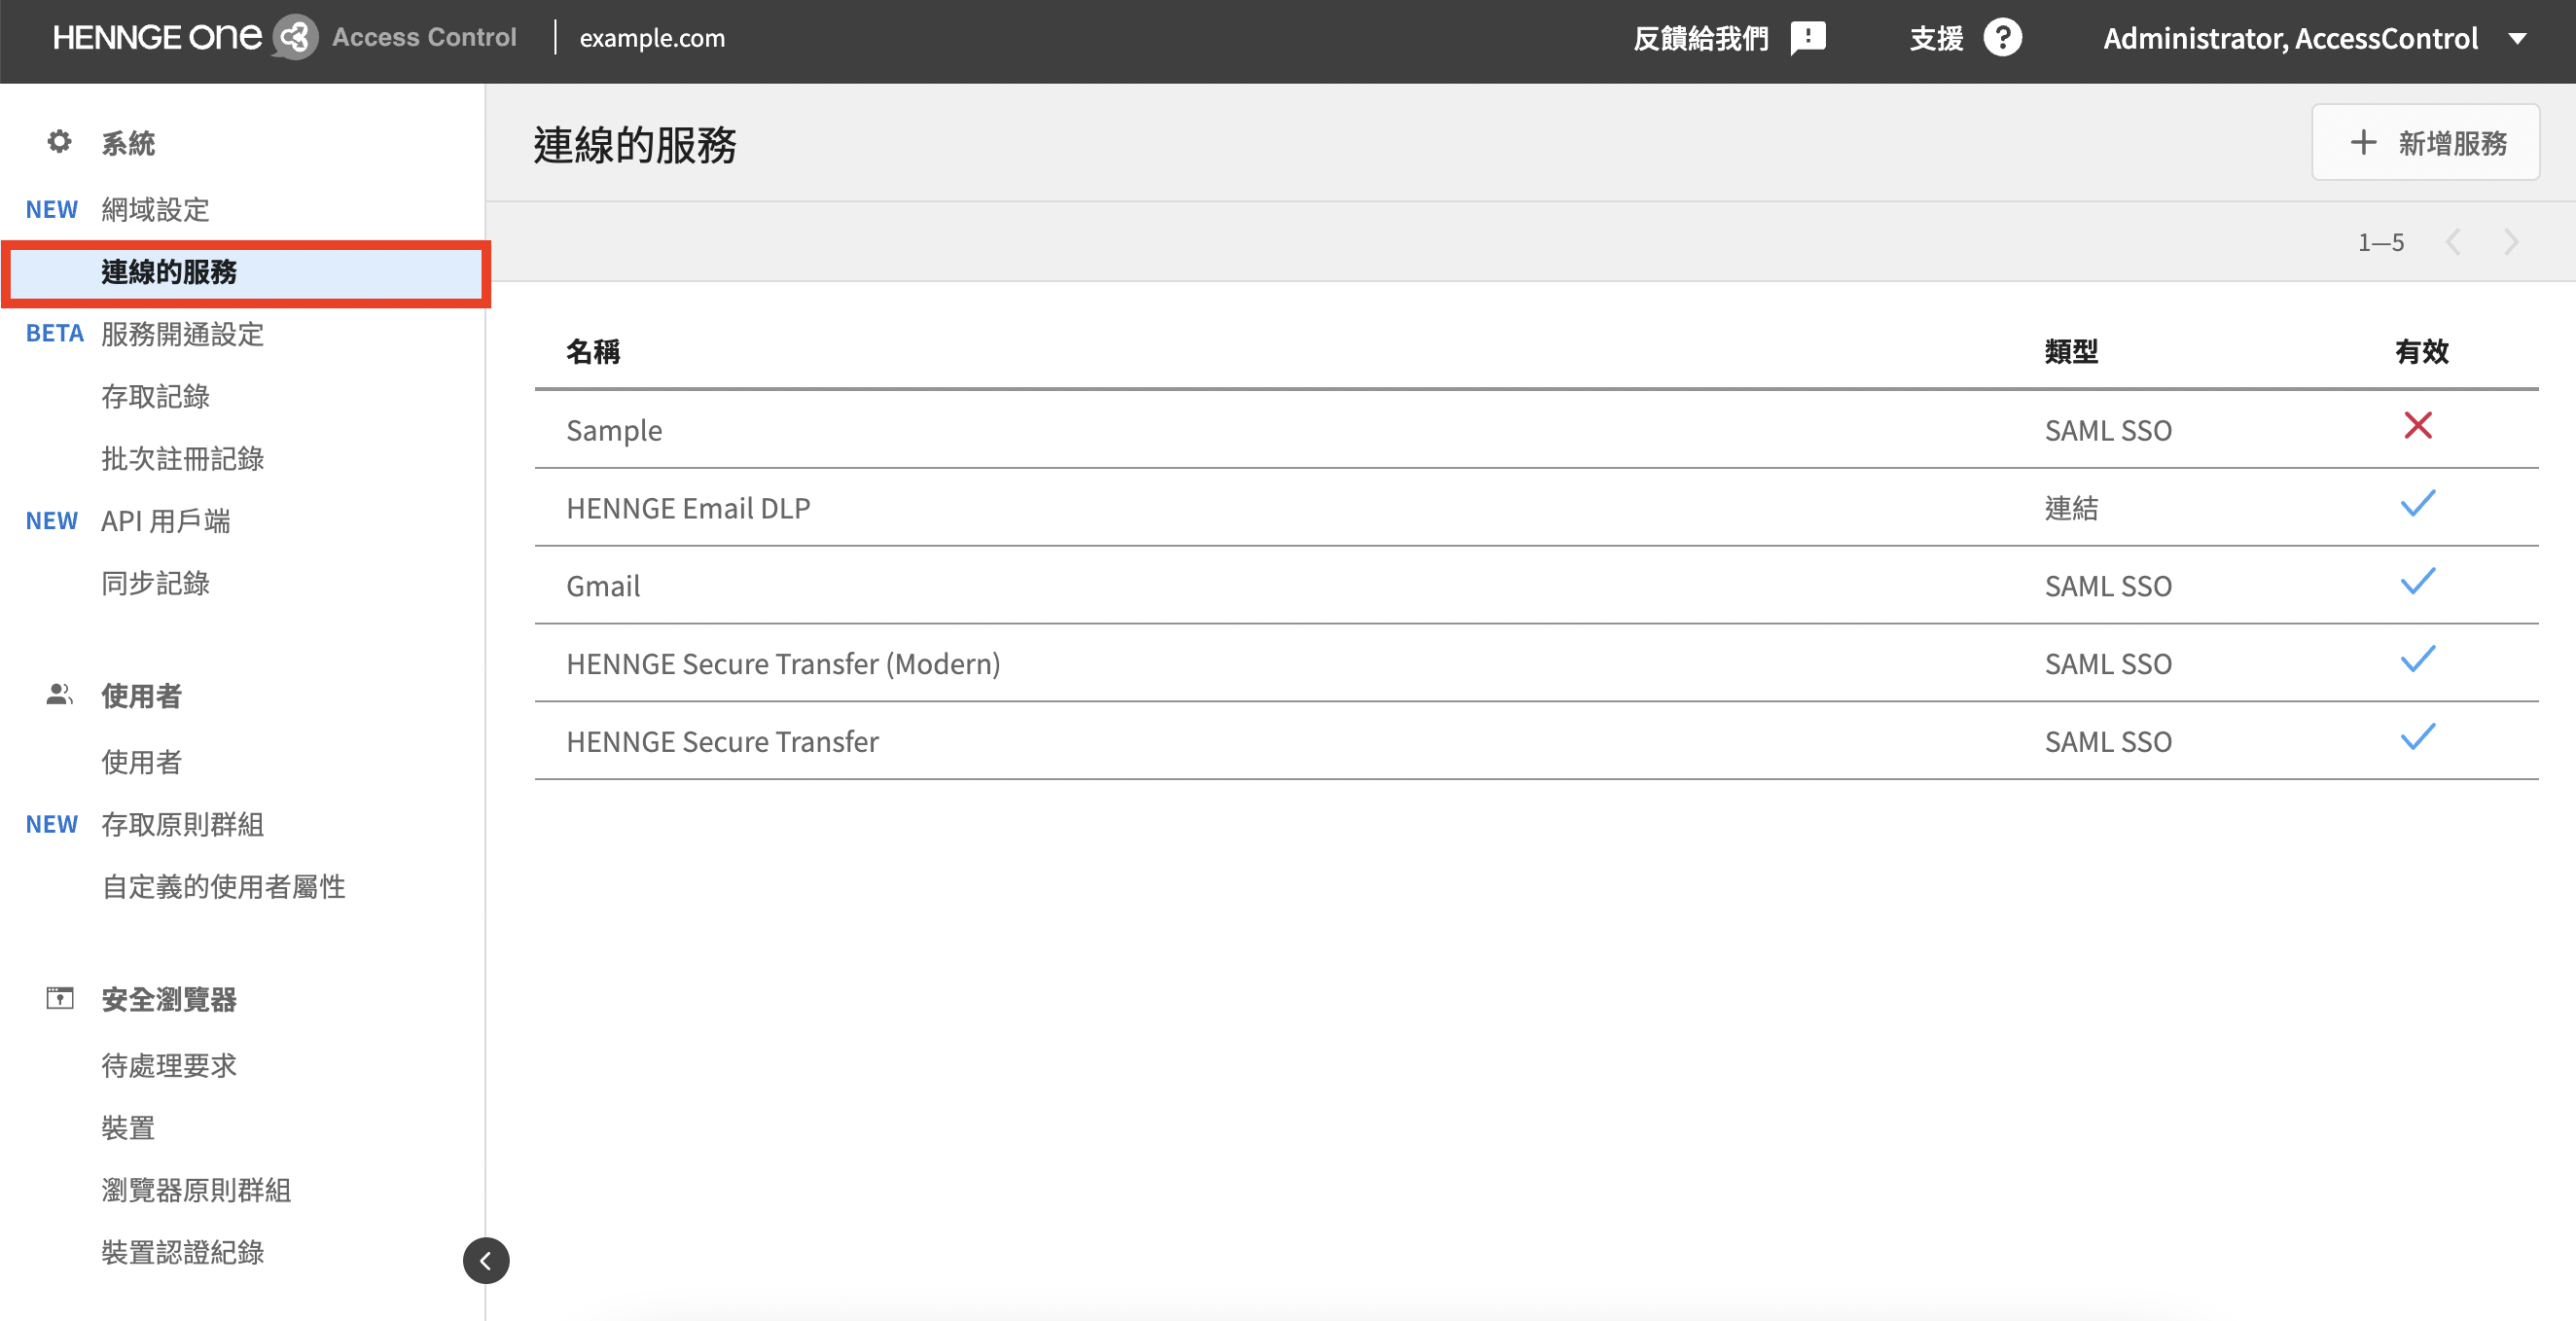
Task: Click the 安全瀏覽器 section heading
Action: (x=168, y=1000)
